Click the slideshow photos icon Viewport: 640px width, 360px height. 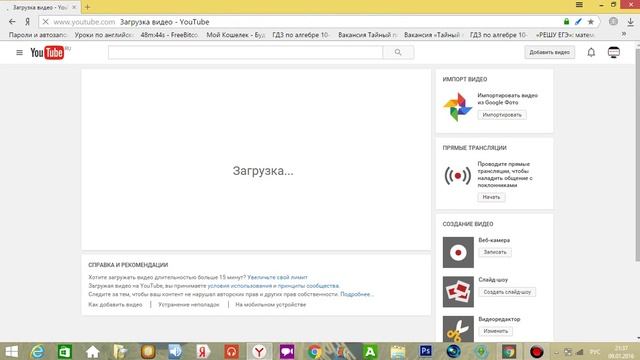[x=458, y=292]
